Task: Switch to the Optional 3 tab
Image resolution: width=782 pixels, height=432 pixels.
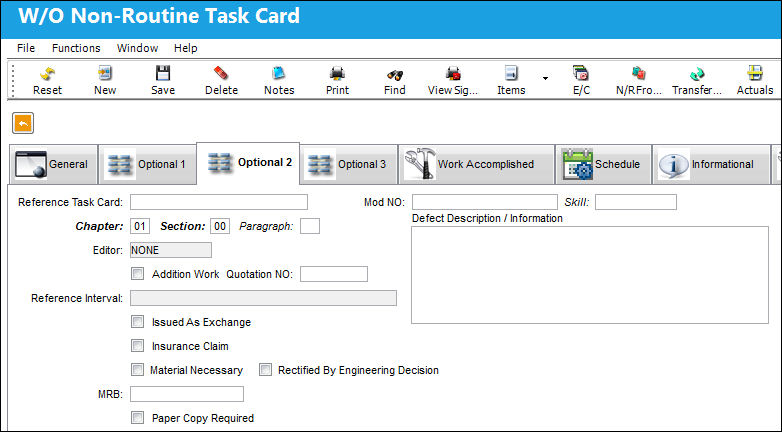Action: point(349,164)
